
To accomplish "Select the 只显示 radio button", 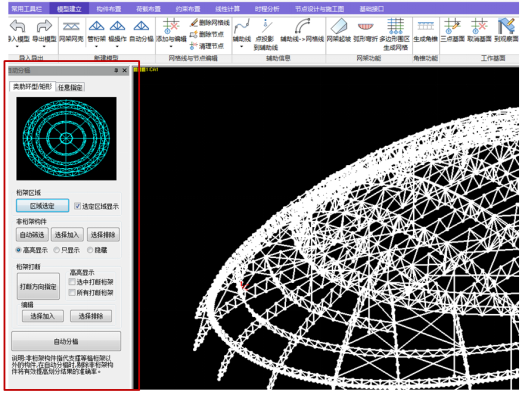I will [57, 250].
